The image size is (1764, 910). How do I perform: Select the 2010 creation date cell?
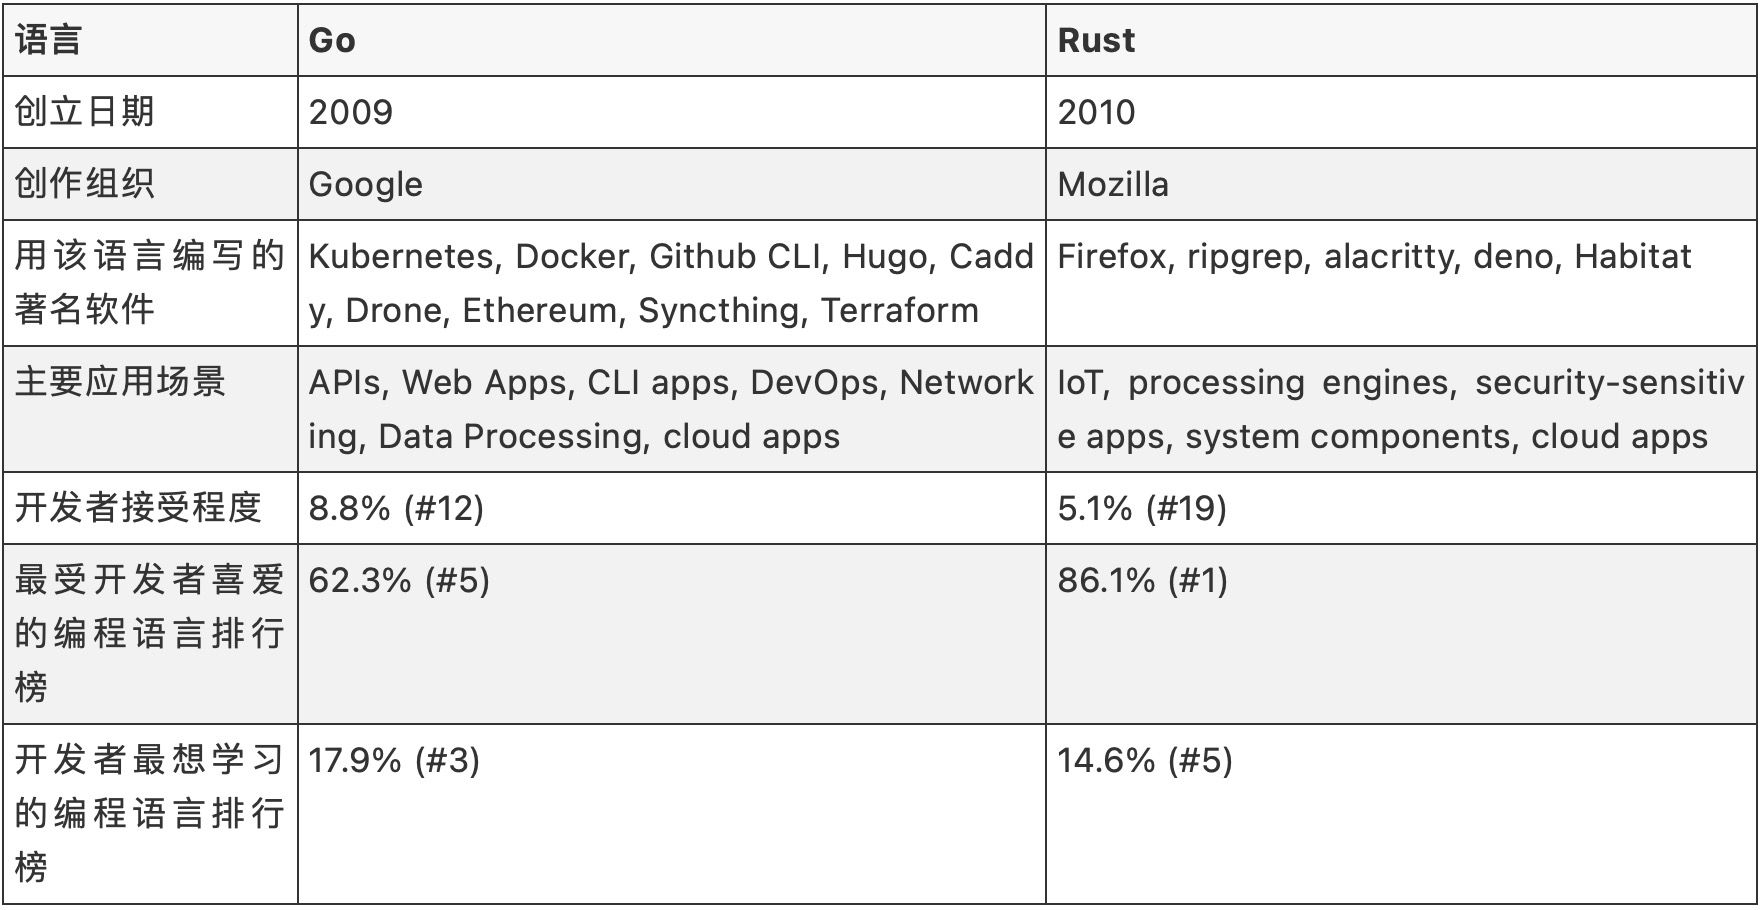[x=1097, y=112]
